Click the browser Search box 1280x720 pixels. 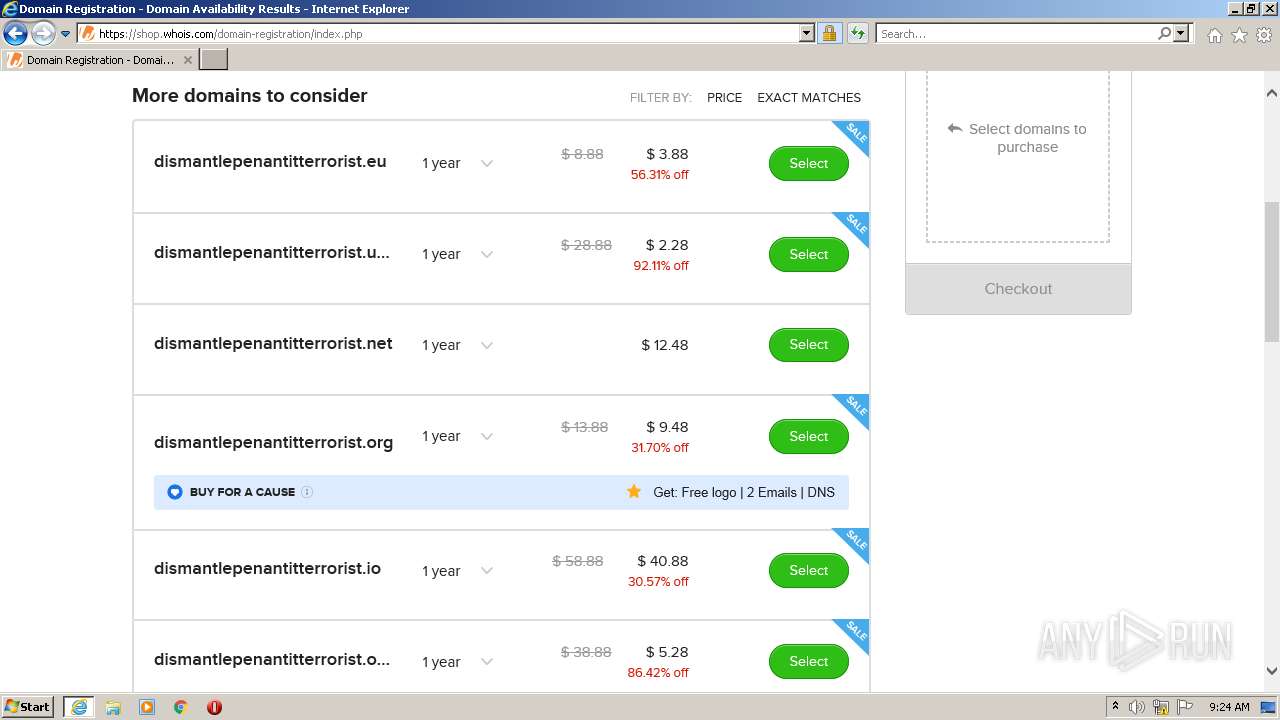pyautogui.click(x=1017, y=33)
